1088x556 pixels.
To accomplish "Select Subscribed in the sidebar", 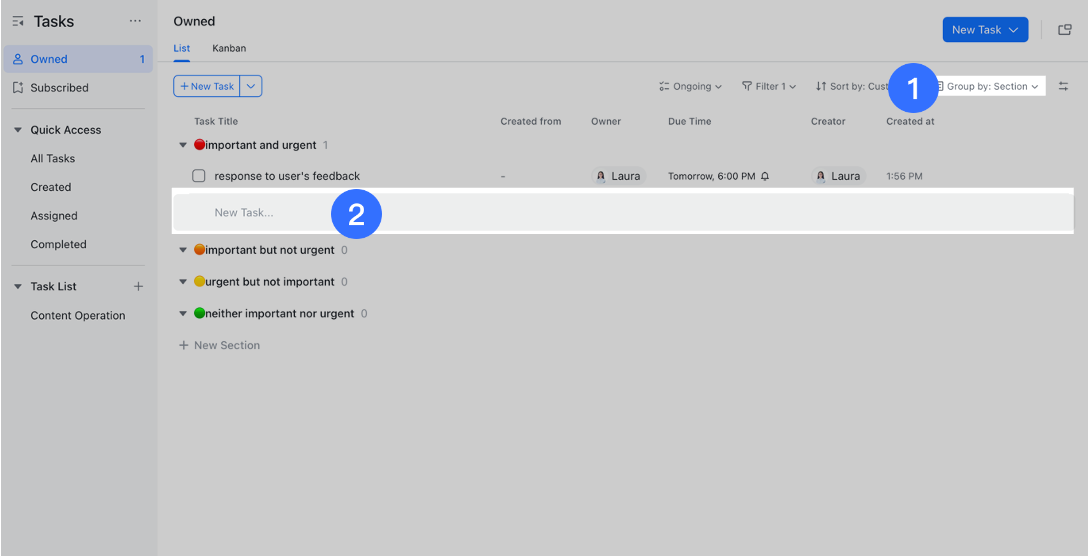I will click(x=59, y=88).
